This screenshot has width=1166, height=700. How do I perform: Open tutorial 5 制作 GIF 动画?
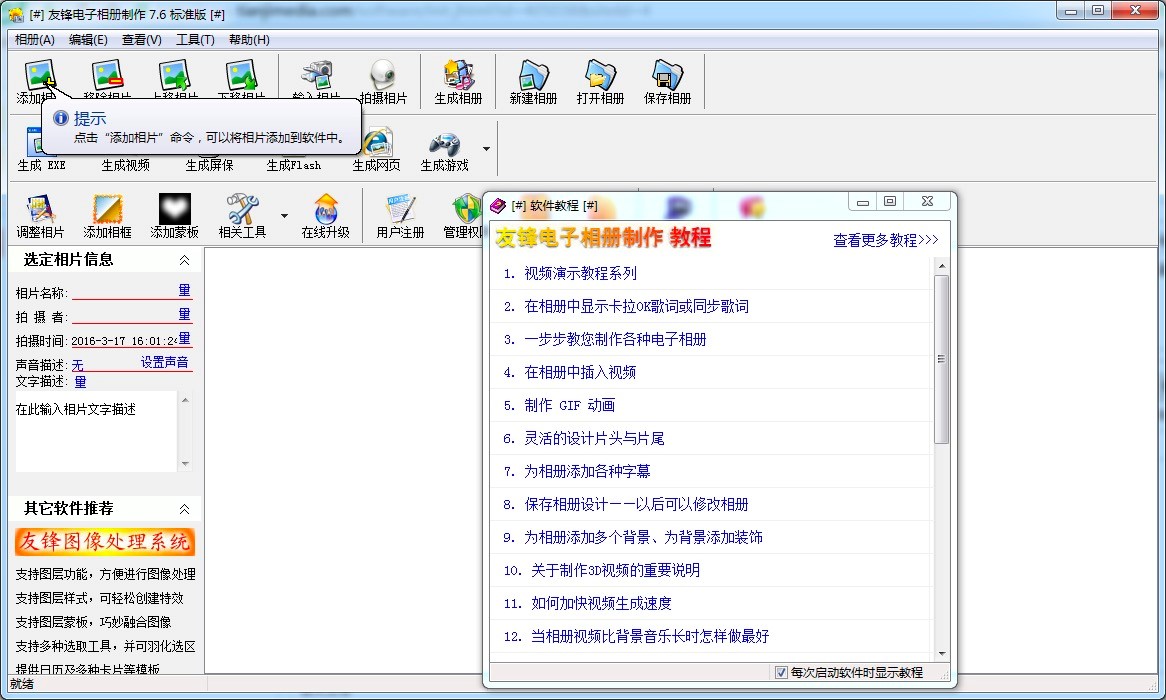click(570, 405)
